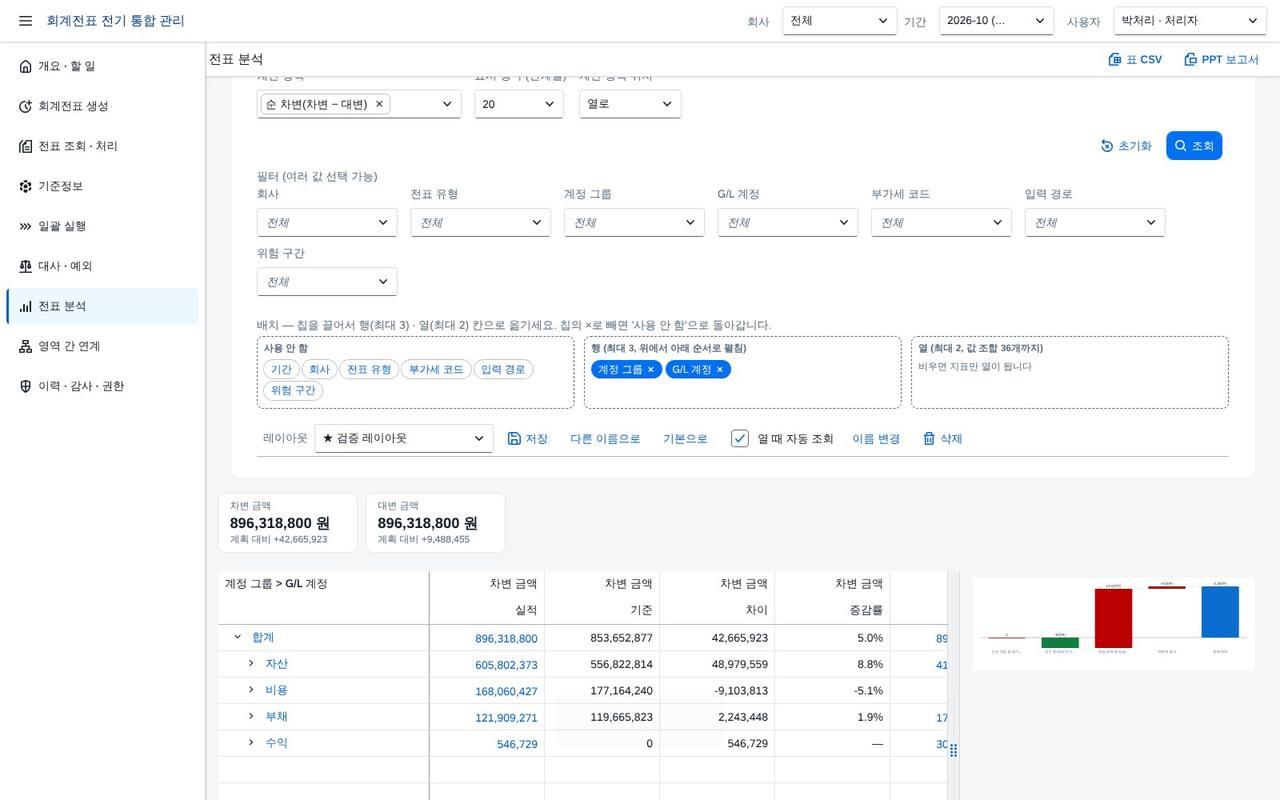Go to 개요 · 할 일 page
The height and width of the screenshot is (800, 1280).
pyautogui.click(x=102, y=66)
